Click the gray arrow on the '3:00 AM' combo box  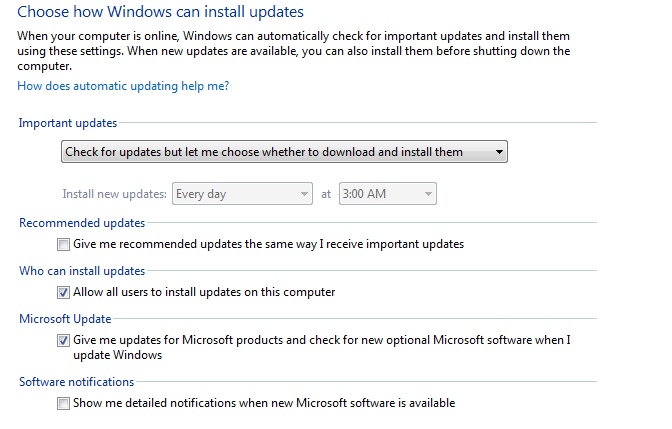[428, 194]
